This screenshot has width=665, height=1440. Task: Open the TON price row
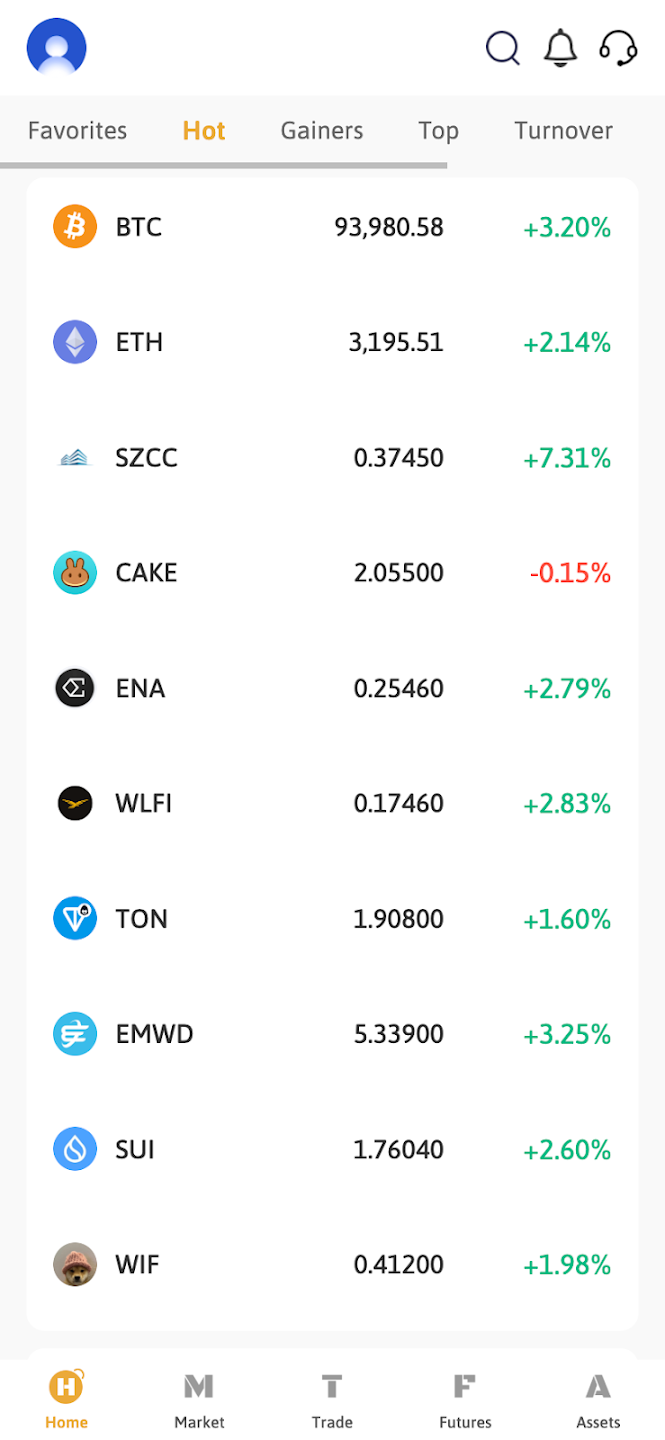pos(332,919)
